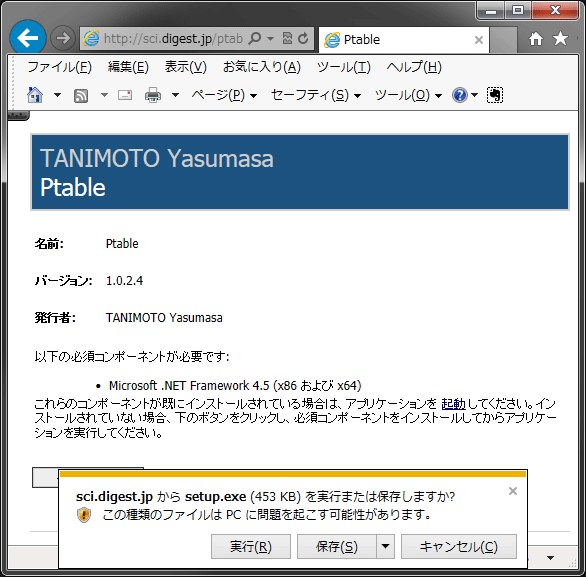Open the 編集(E) menu
The width and height of the screenshot is (586, 577).
click(128, 67)
